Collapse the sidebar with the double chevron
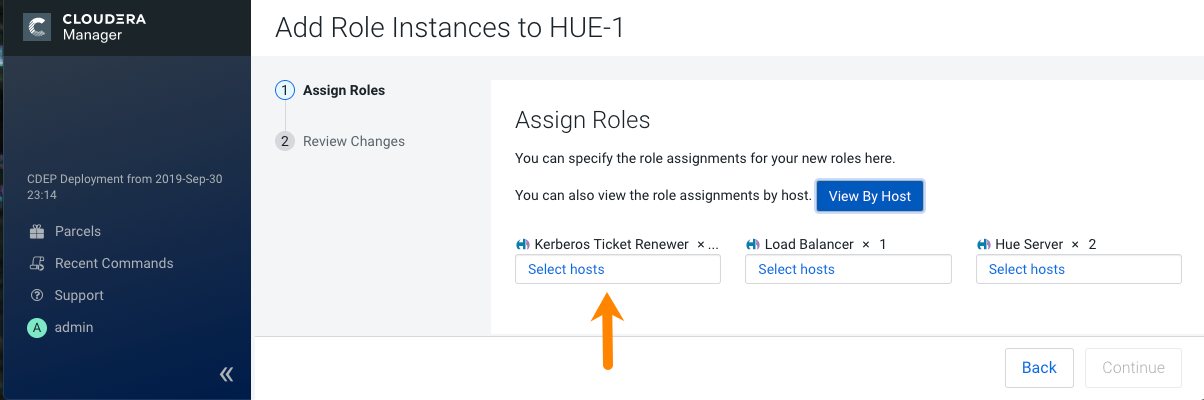 pyautogui.click(x=226, y=374)
